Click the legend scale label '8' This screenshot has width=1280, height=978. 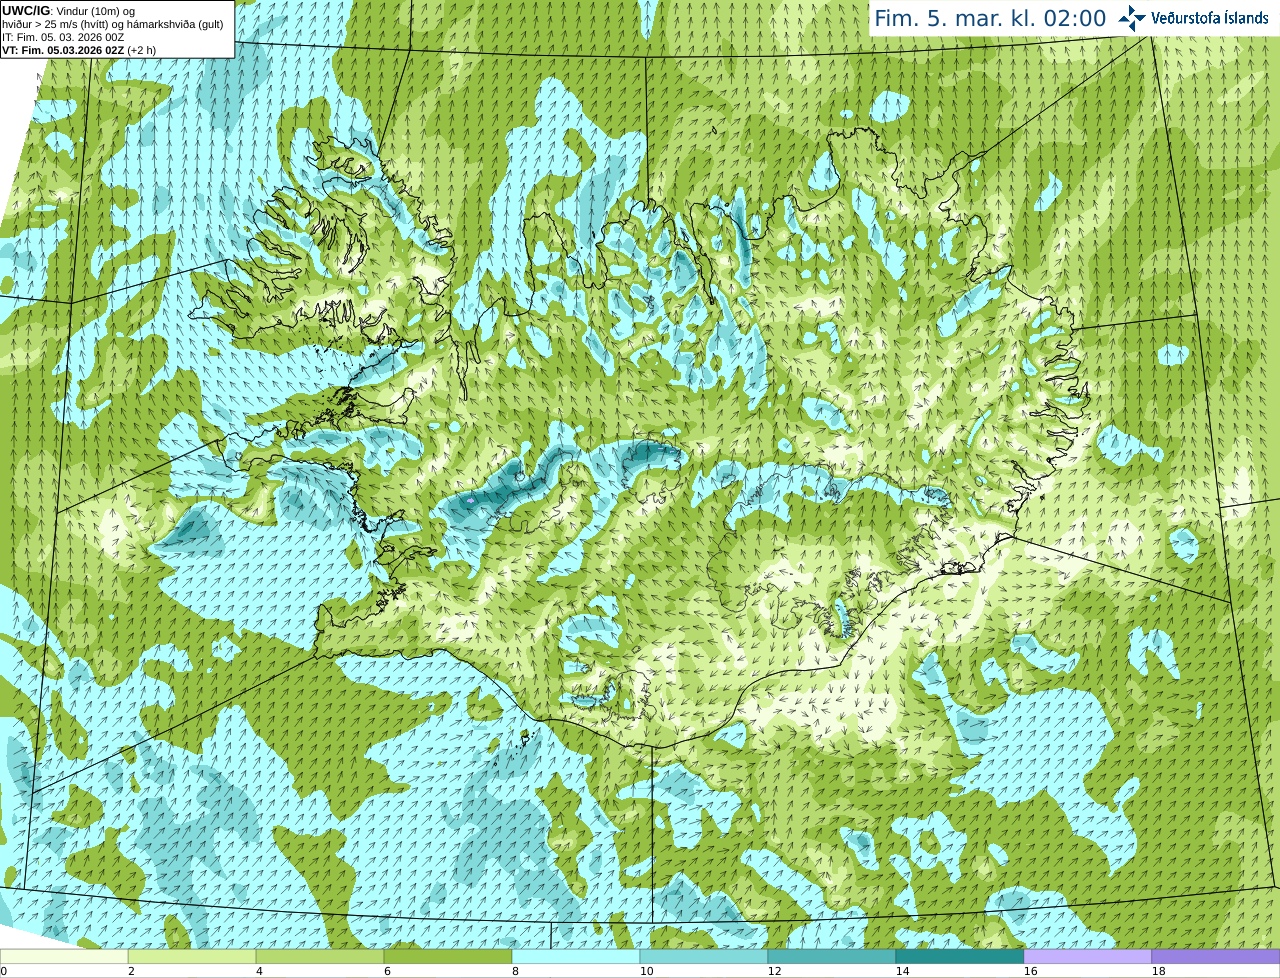tap(515, 971)
